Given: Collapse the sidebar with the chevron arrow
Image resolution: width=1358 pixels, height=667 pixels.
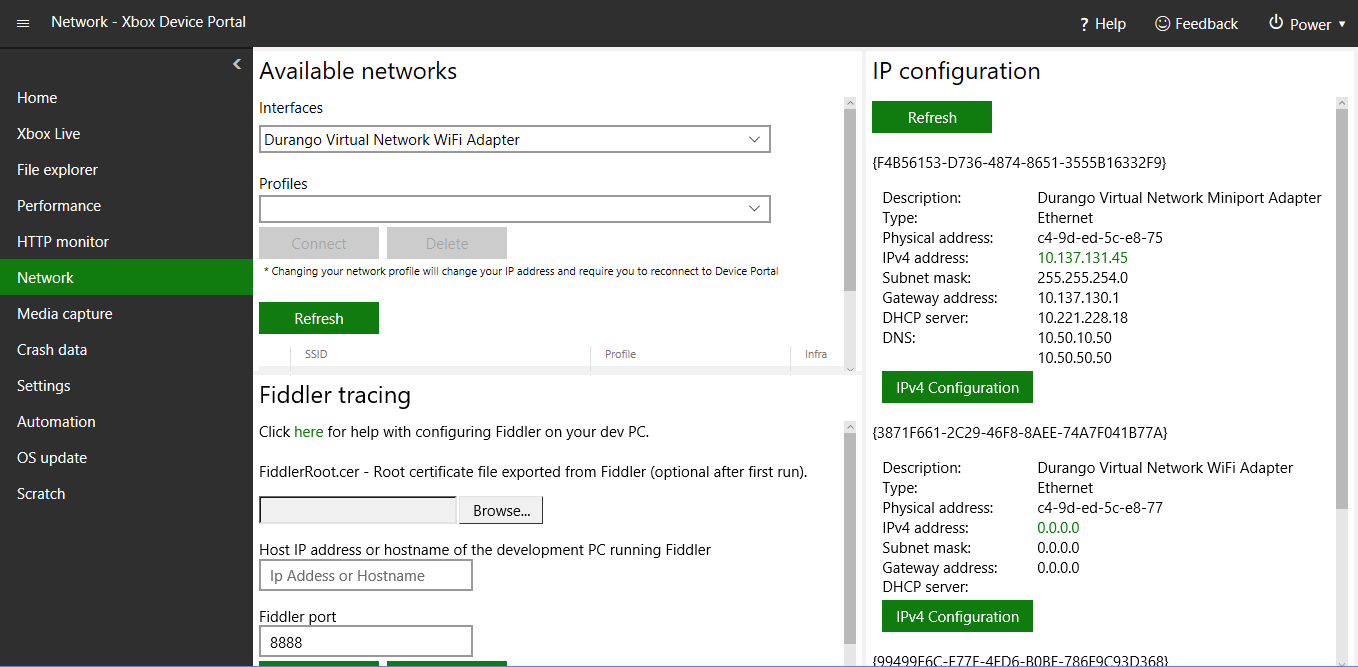Looking at the screenshot, I should [x=237, y=64].
